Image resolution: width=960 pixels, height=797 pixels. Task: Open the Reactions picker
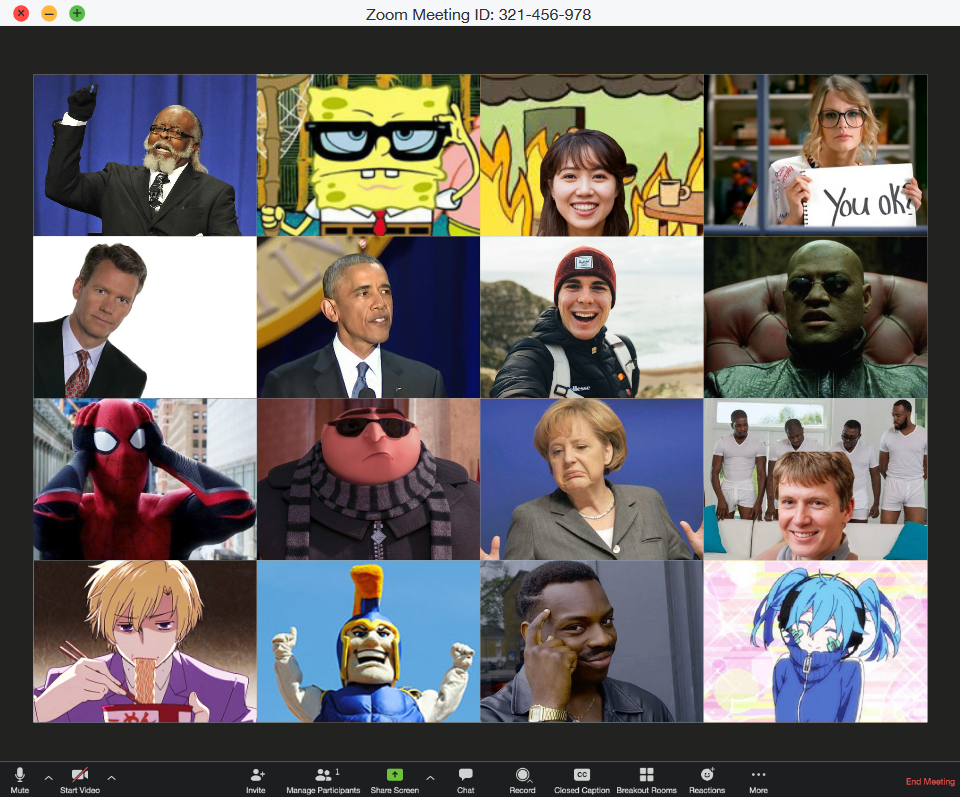pyautogui.click(x=707, y=780)
